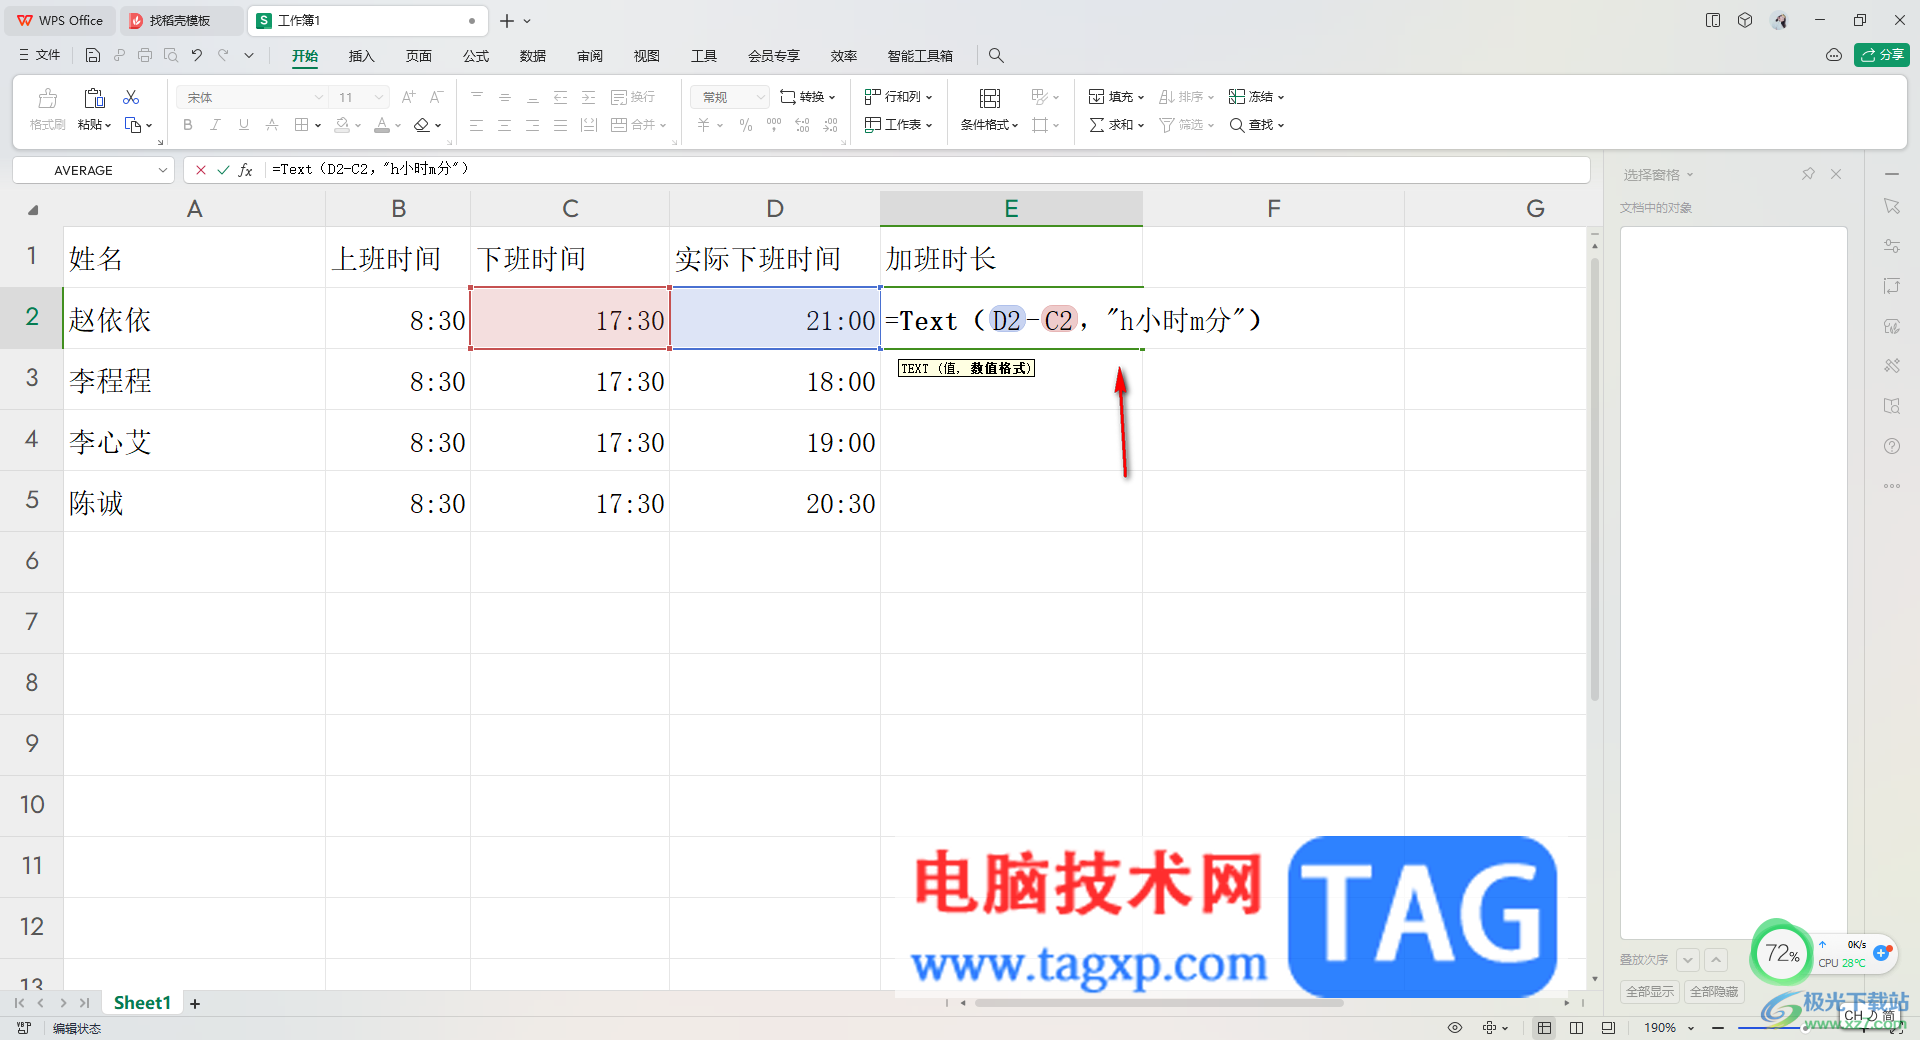The height and width of the screenshot is (1040, 1920).
Task: Open new tab with plus in title bar
Action: (507, 21)
